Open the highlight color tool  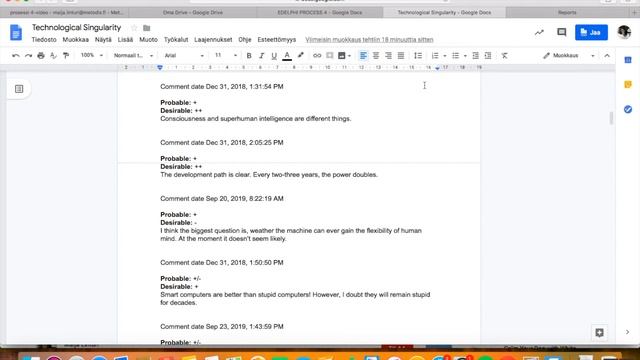click(x=300, y=56)
